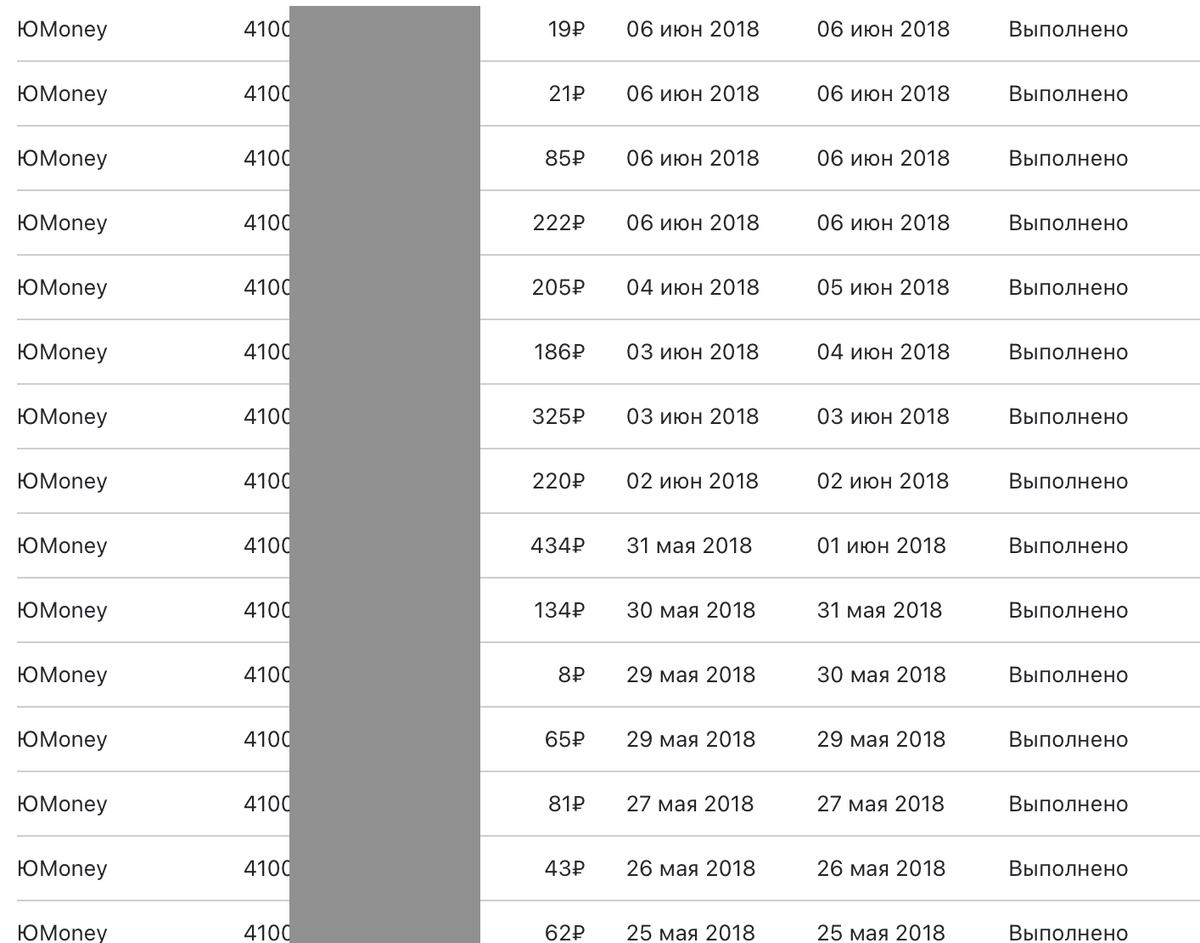Select the 4100 wallet number in the 62₽ row
This screenshot has width=1200, height=943.
tap(267, 933)
